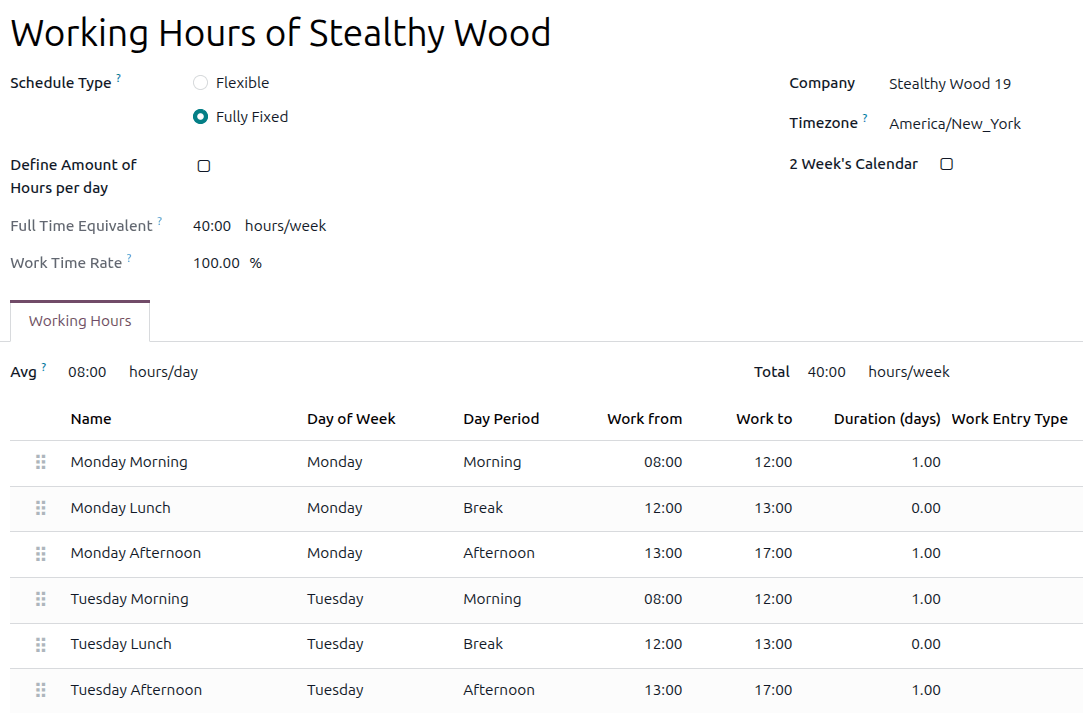Edit the title Working Hours of Stealthy Wood

(280, 33)
